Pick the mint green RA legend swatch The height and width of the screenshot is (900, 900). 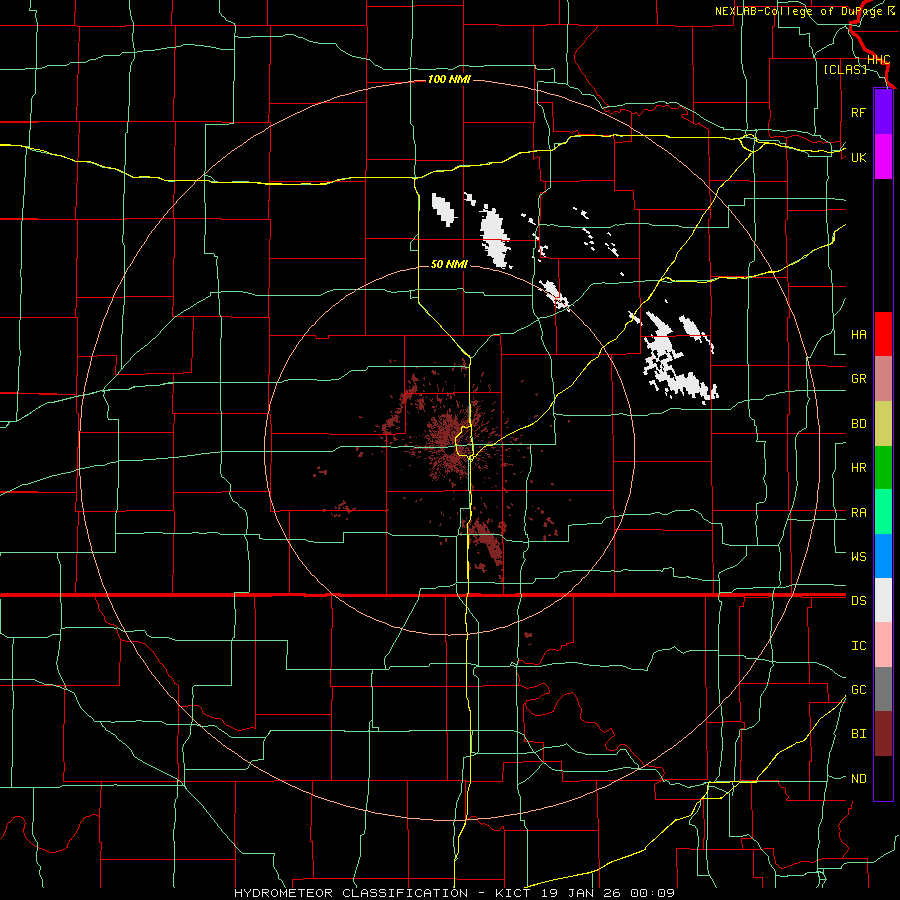pos(883,512)
